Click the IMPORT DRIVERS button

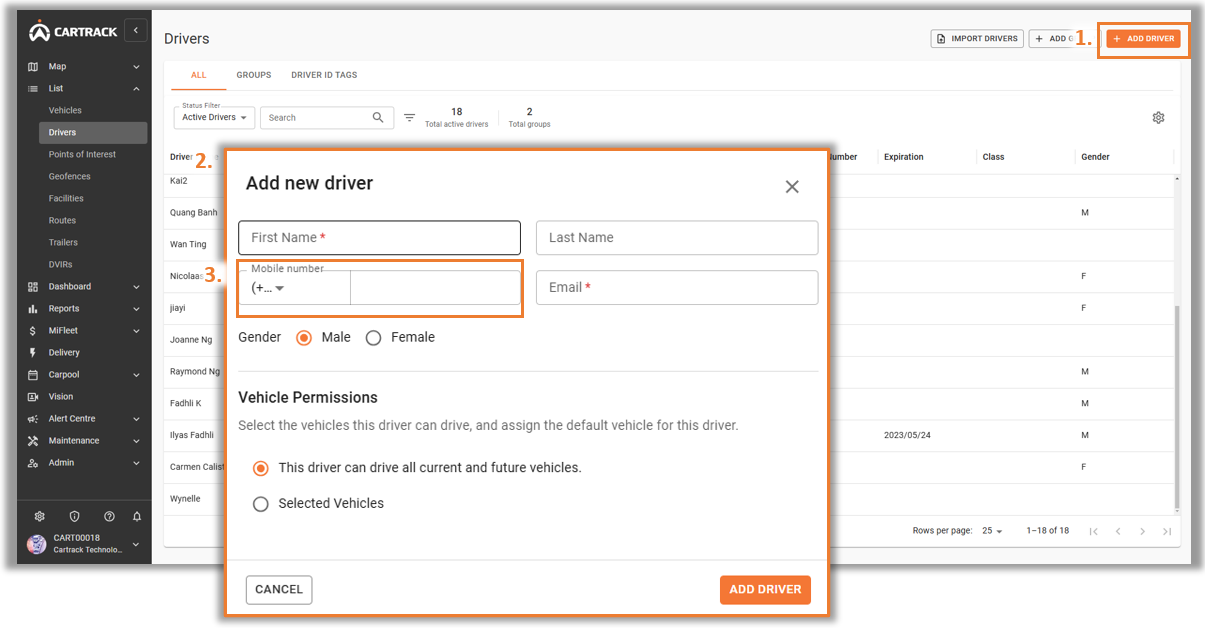click(977, 39)
